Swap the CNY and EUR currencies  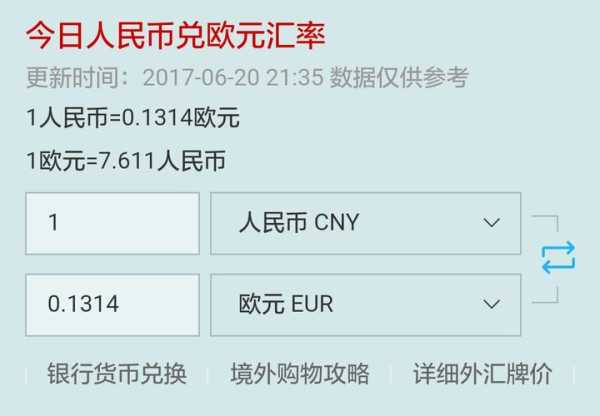click(558, 258)
